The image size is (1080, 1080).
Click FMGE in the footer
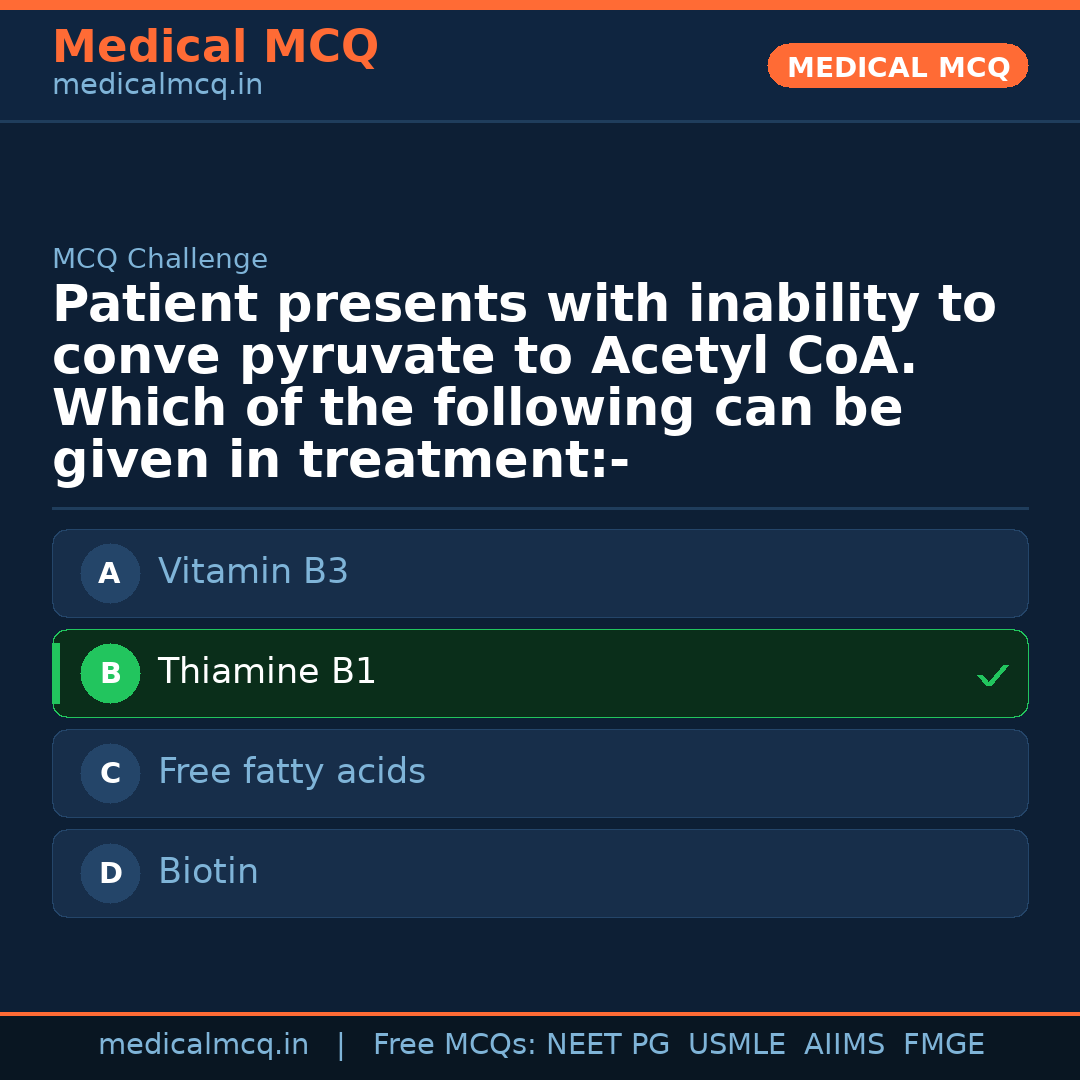[943, 1045]
